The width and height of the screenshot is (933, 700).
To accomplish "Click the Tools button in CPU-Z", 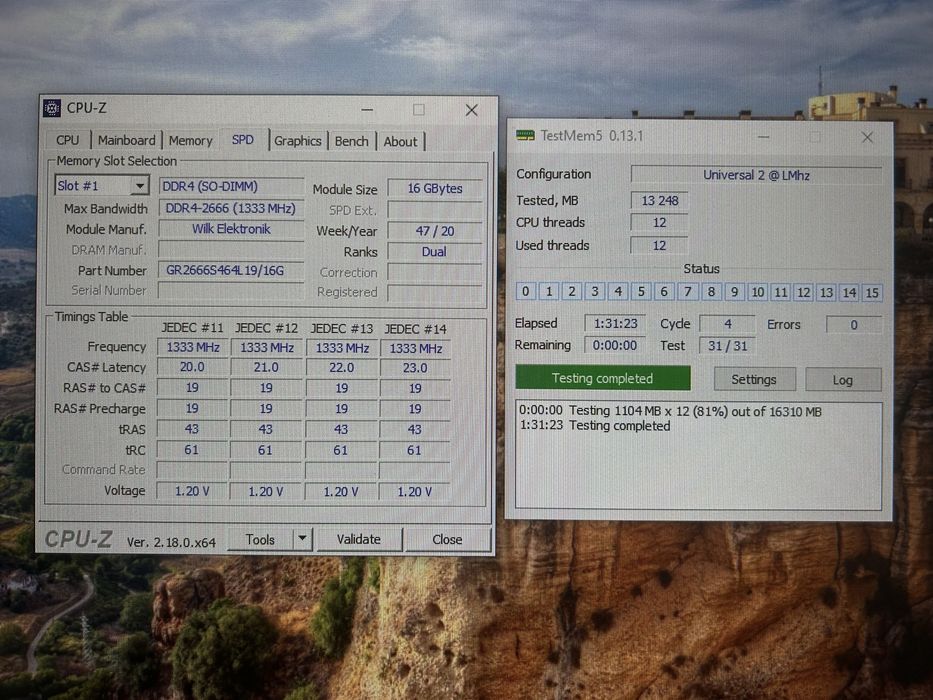I will pyautogui.click(x=260, y=539).
